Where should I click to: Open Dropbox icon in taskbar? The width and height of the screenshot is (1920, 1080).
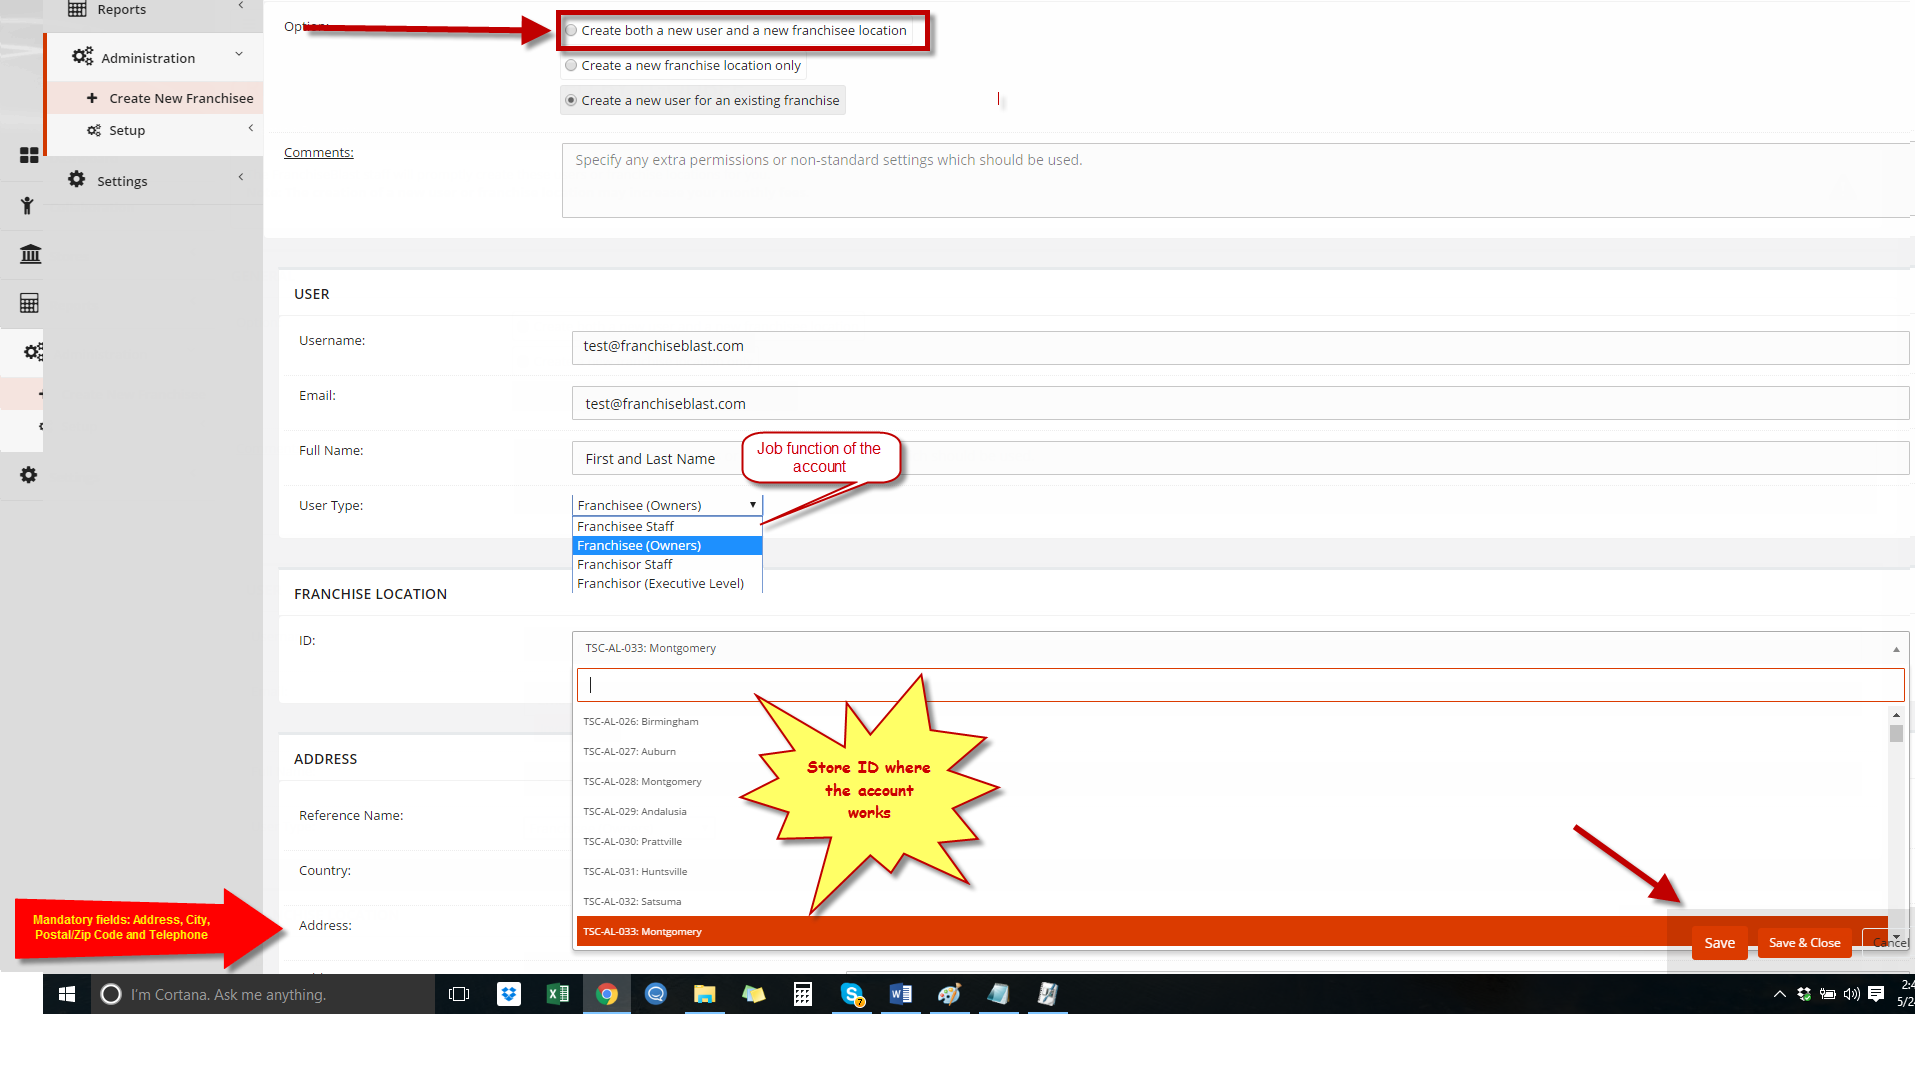(x=509, y=994)
